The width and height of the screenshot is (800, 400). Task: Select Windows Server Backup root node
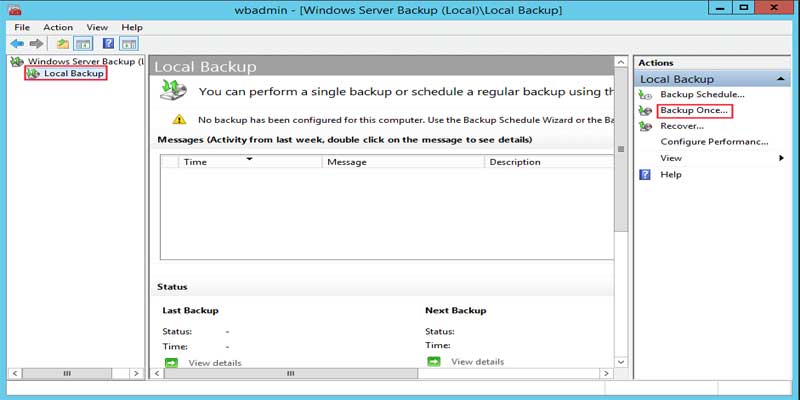[x=86, y=61]
